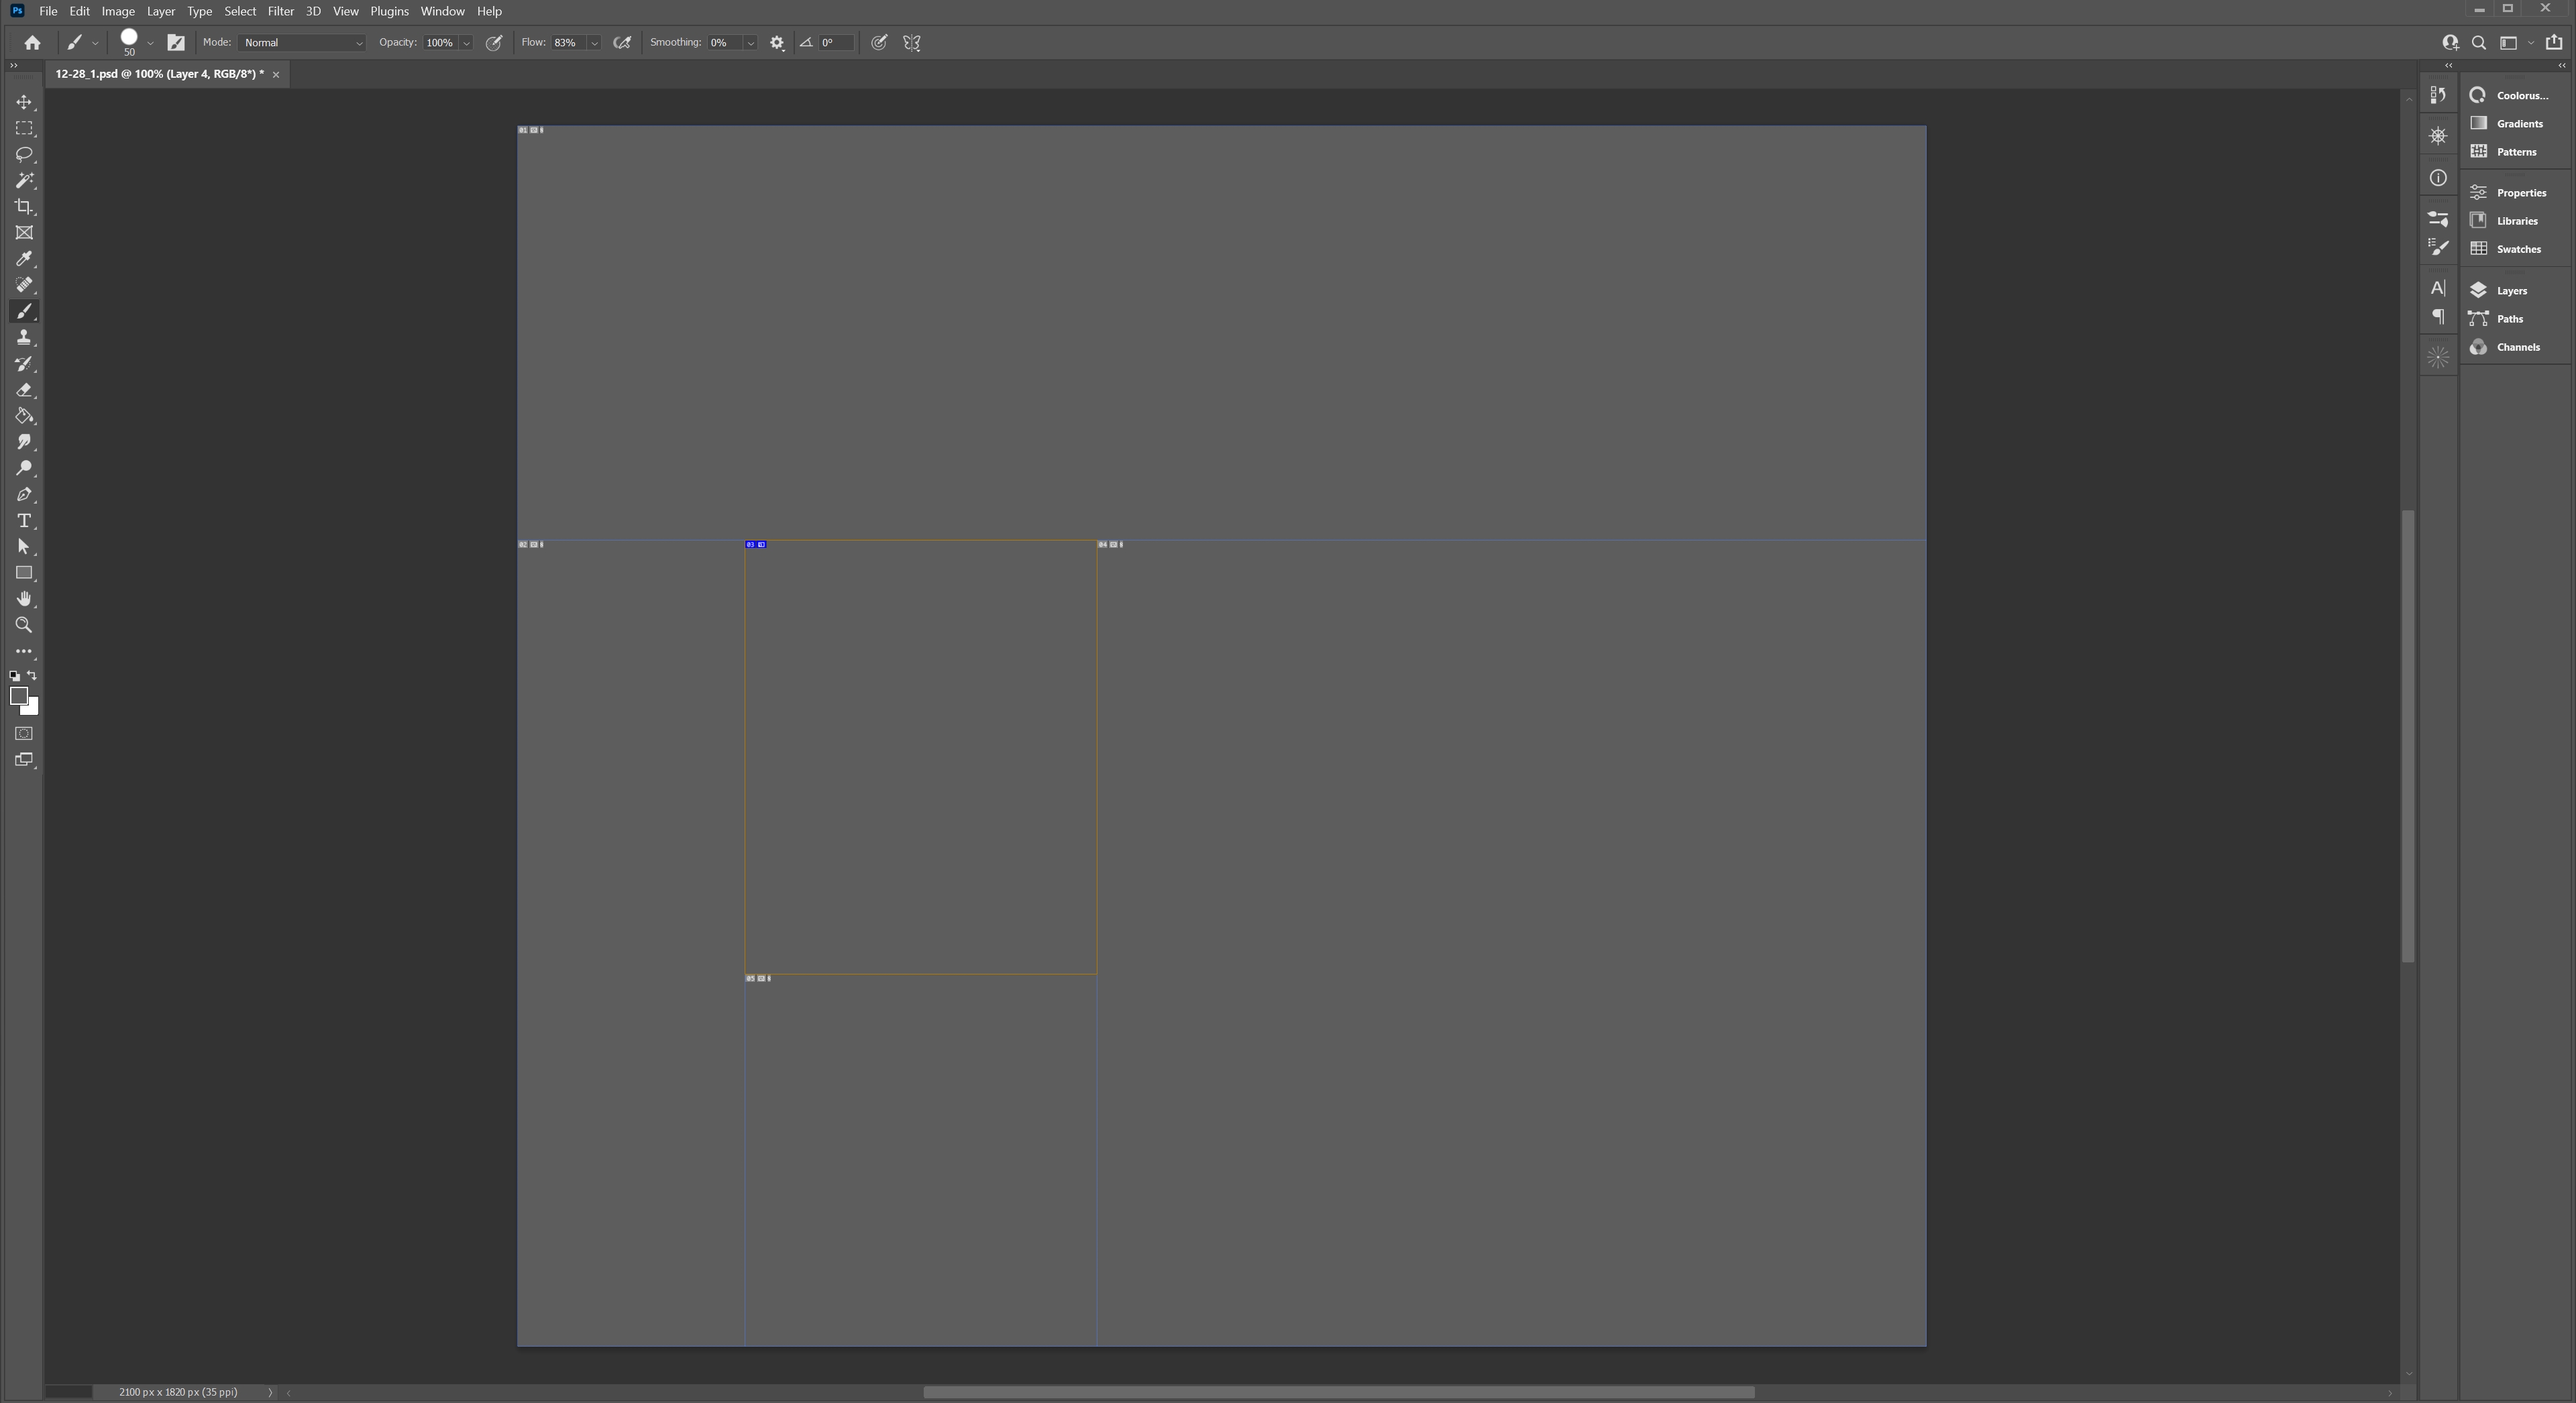This screenshot has width=2576, height=1403.
Task: Select the Clone Stamp tool
Action: pos(24,337)
